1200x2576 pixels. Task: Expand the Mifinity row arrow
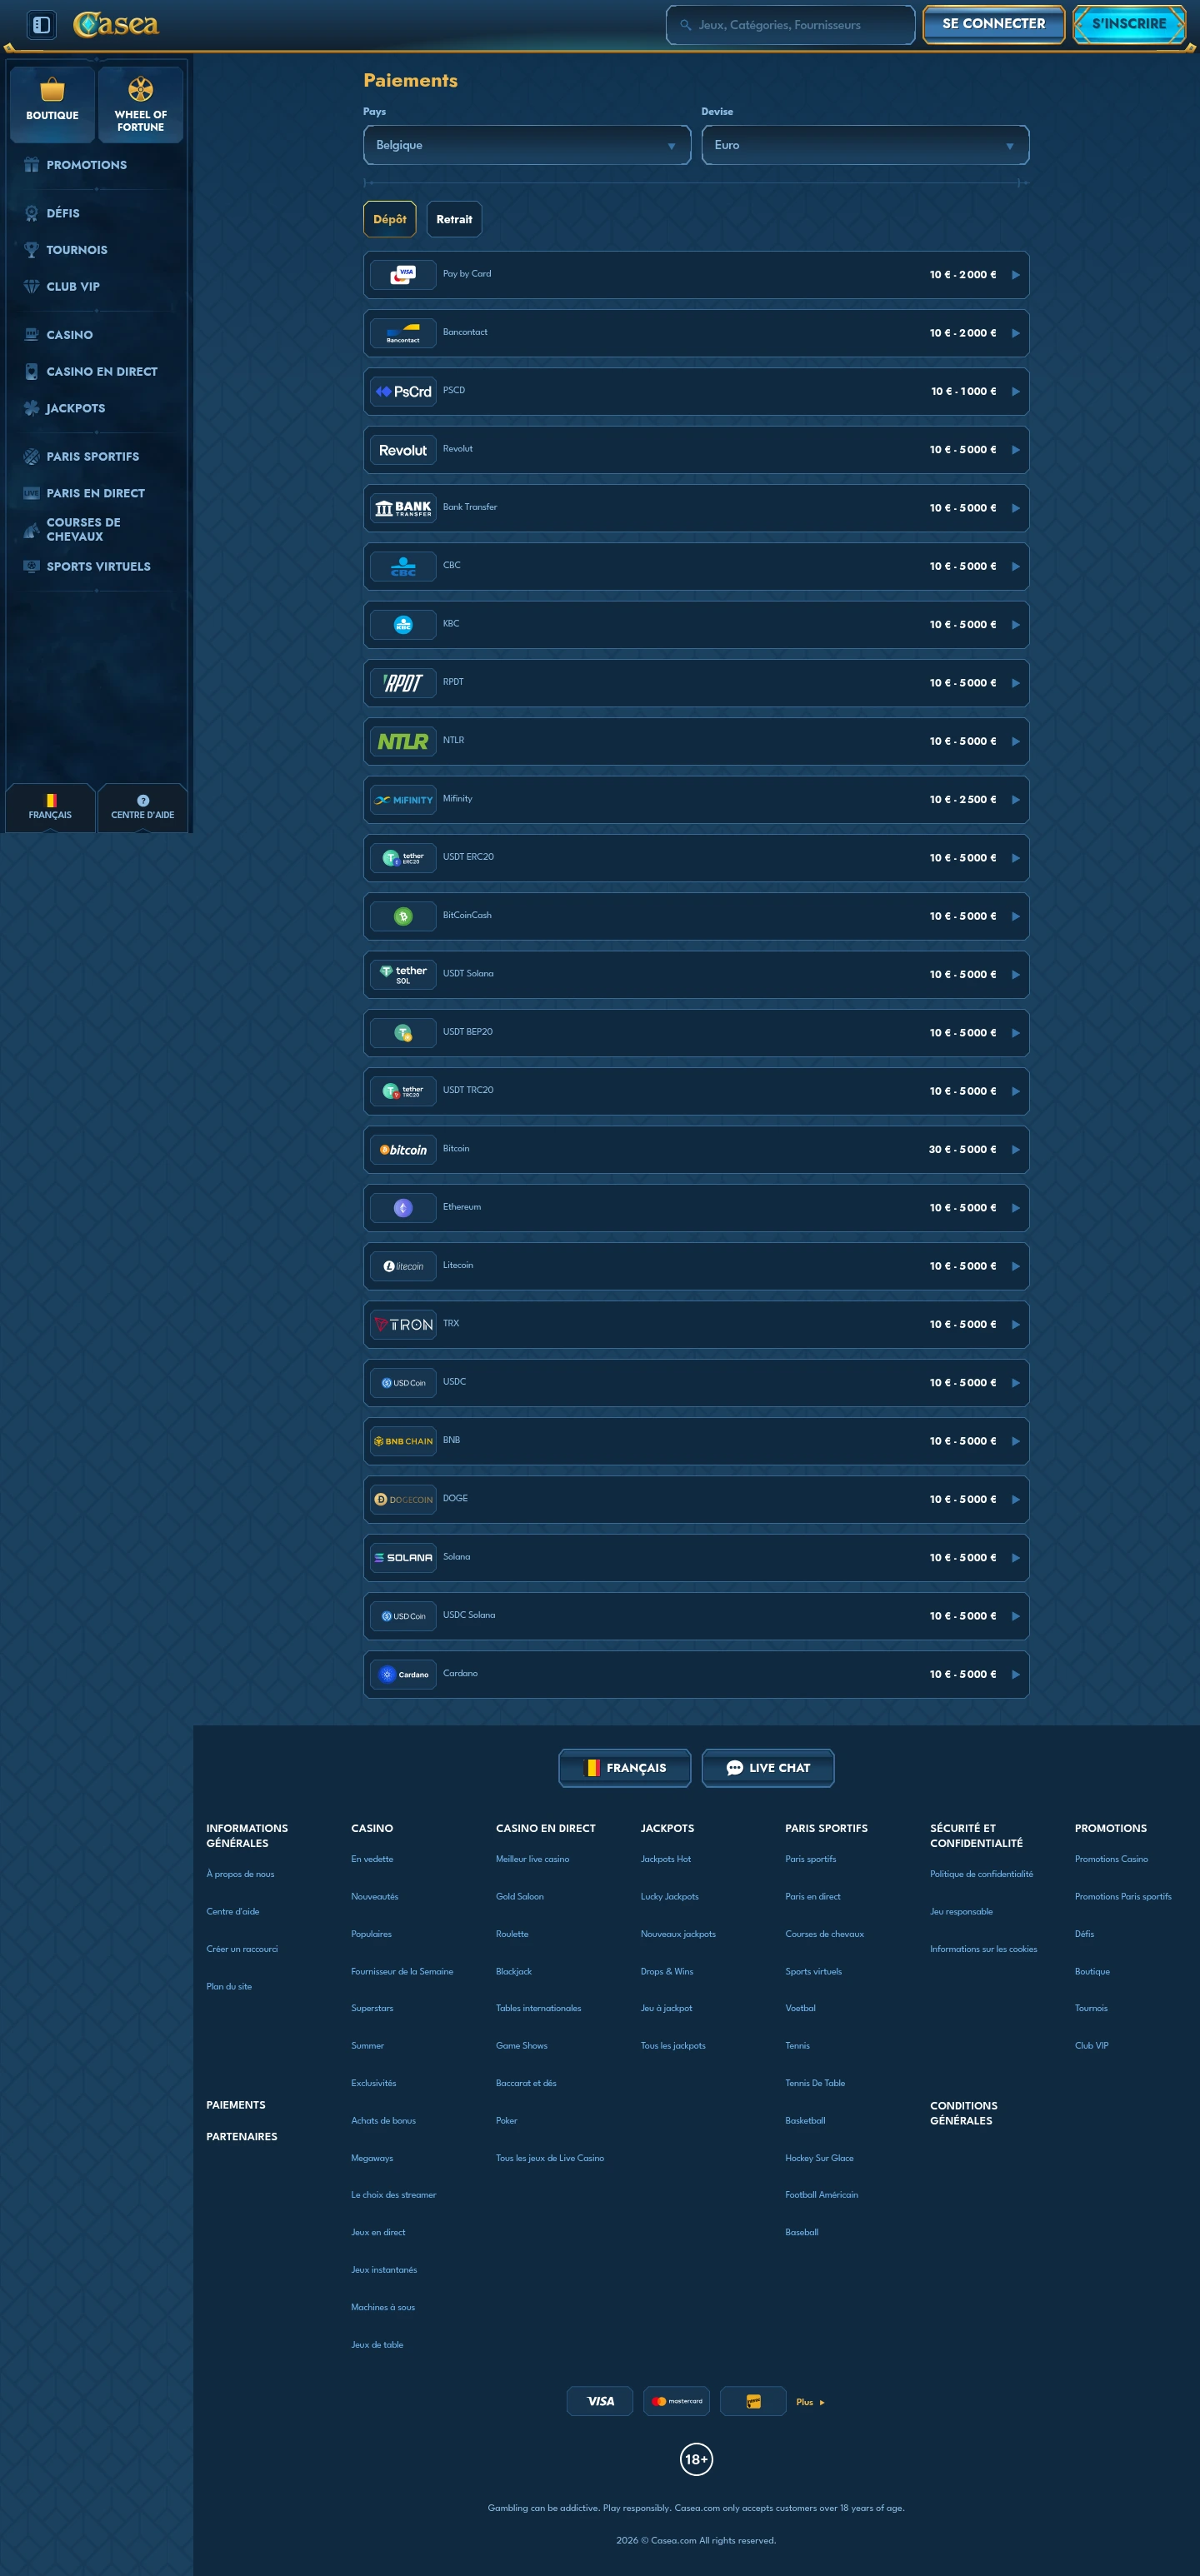1015,800
